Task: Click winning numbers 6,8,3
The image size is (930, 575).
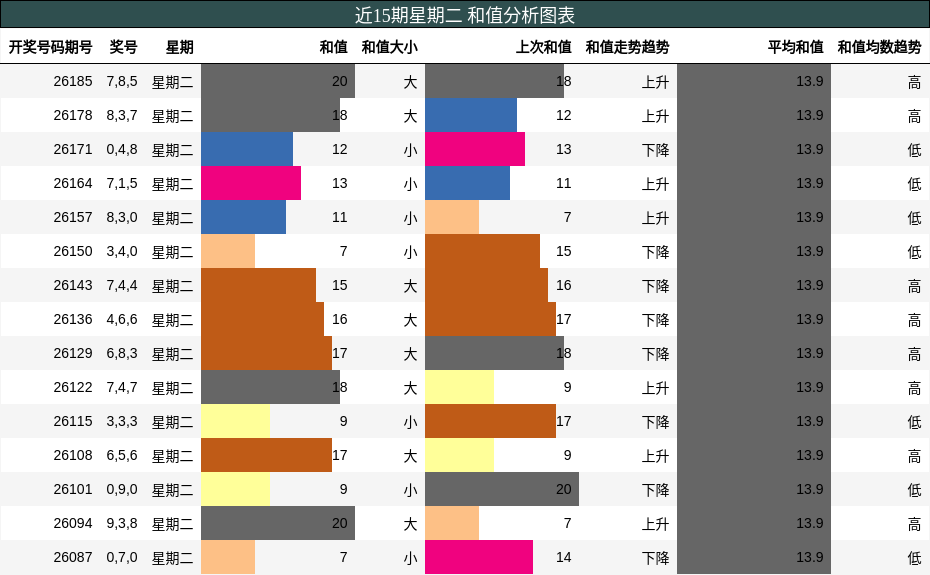Action: coord(122,353)
